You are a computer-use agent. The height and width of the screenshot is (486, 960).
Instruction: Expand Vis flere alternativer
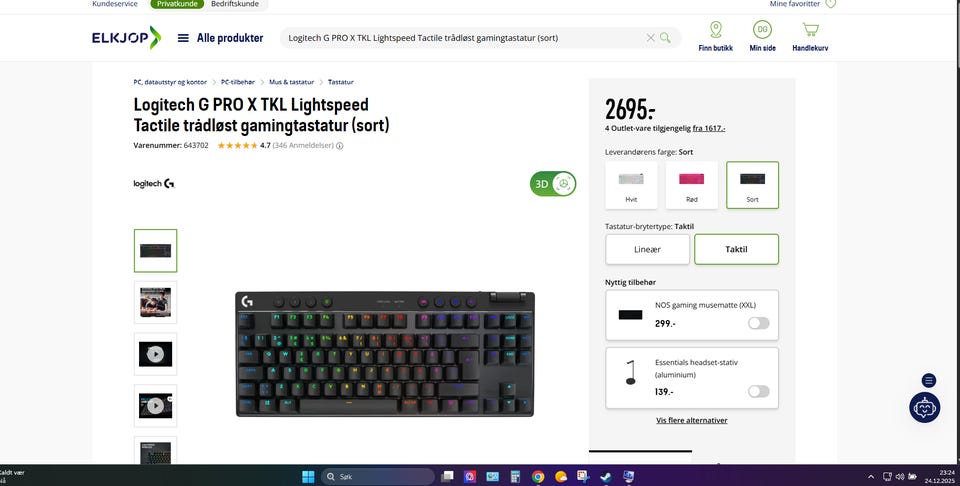click(692, 421)
